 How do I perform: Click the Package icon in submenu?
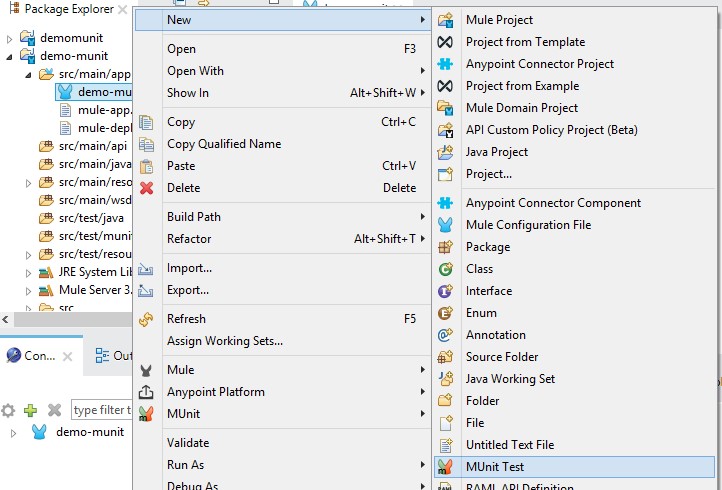[445, 247]
